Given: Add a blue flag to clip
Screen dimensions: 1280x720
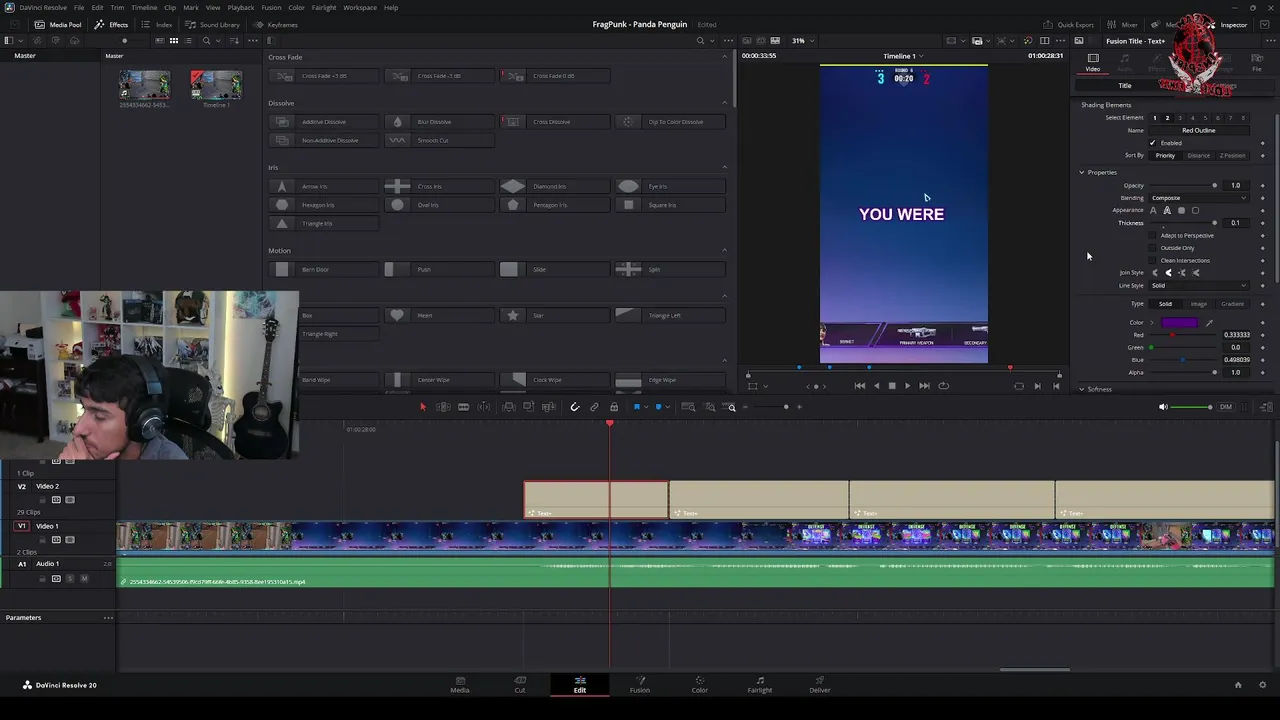Looking at the screenshot, I should [x=637, y=407].
